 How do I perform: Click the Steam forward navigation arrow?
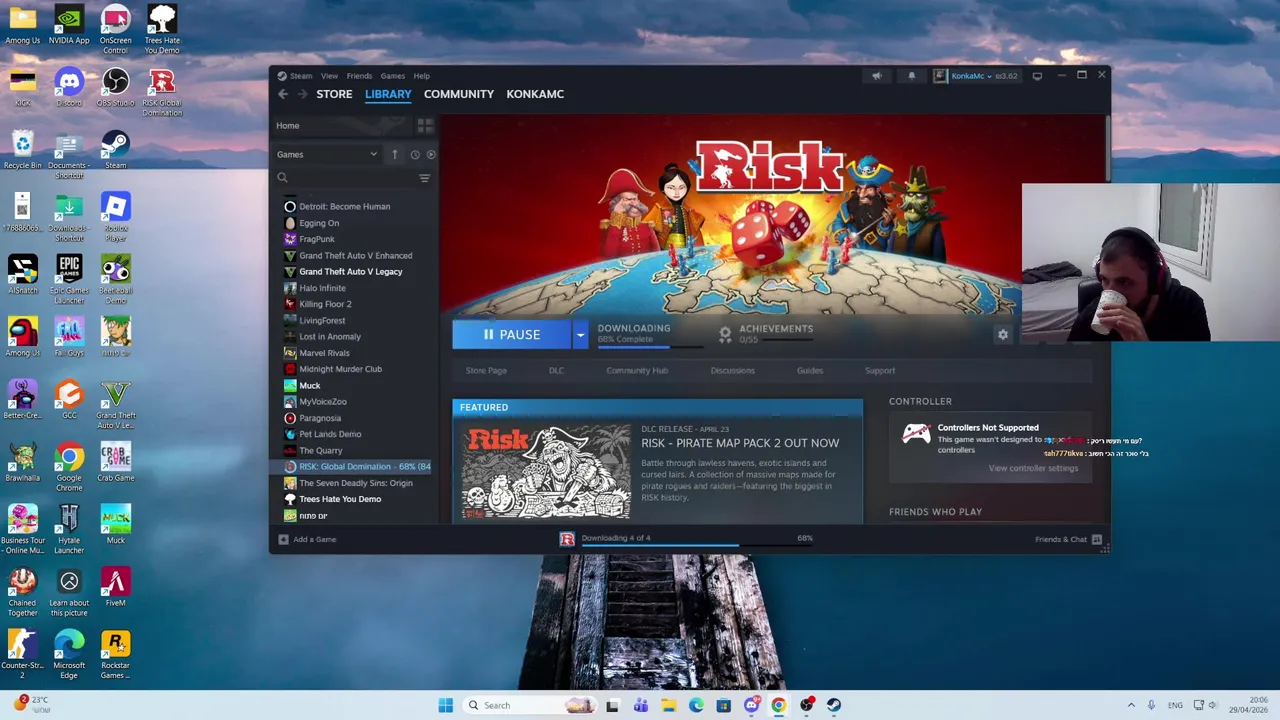point(302,94)
